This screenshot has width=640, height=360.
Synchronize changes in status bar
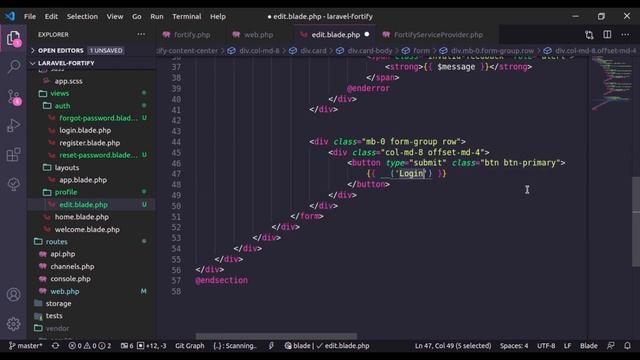pos(56,346)
